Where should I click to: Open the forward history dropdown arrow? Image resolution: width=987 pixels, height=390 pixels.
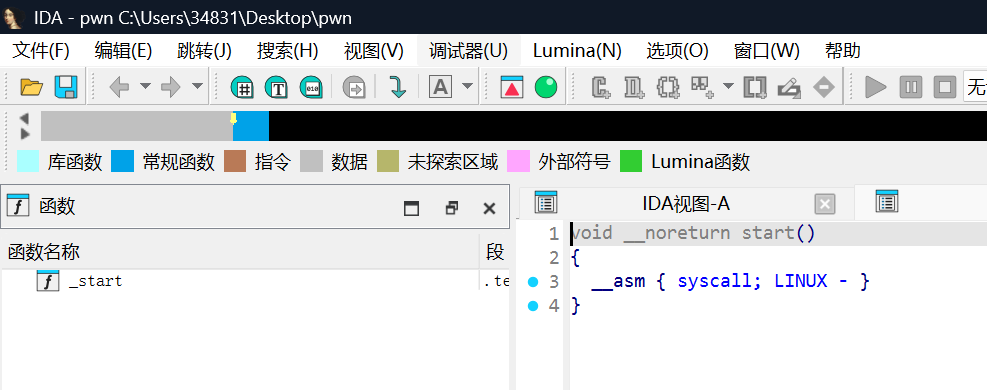[197, 86]
